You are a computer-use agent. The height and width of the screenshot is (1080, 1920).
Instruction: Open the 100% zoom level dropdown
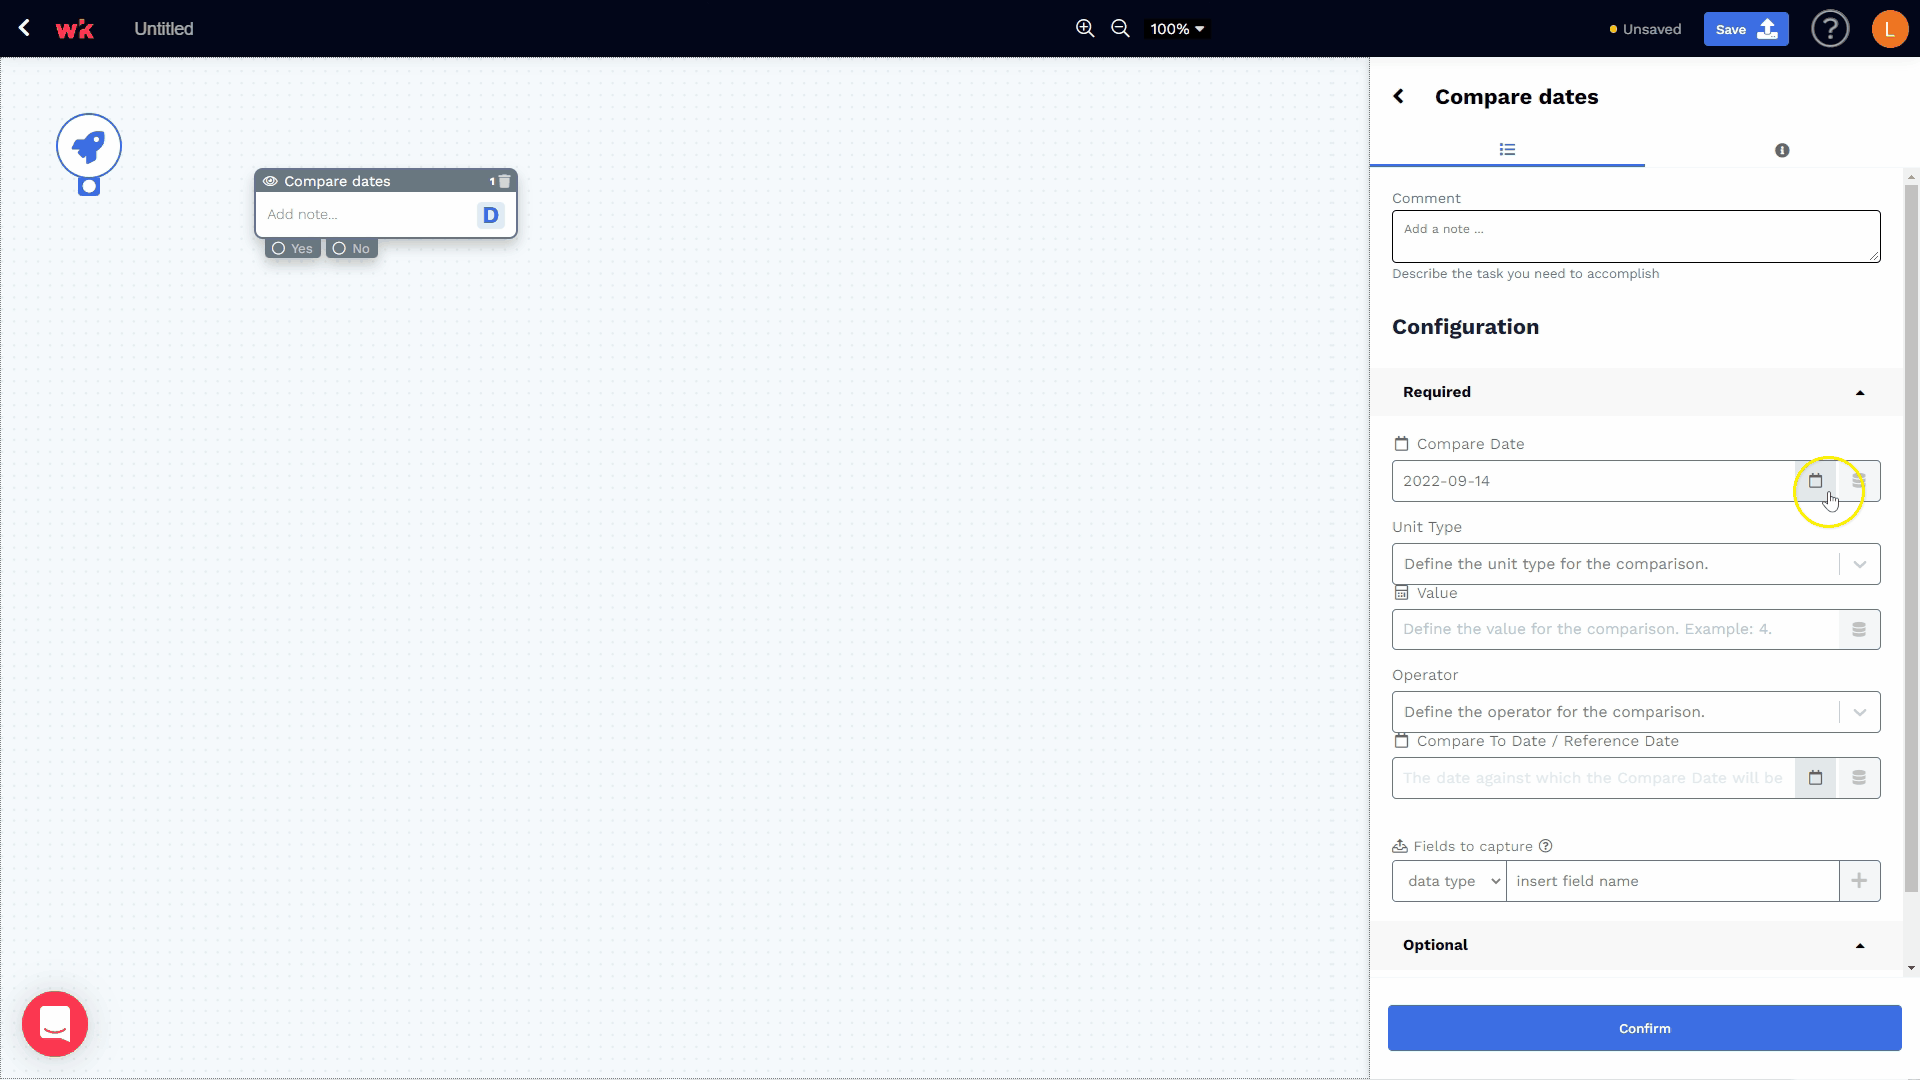[1177, 29]
